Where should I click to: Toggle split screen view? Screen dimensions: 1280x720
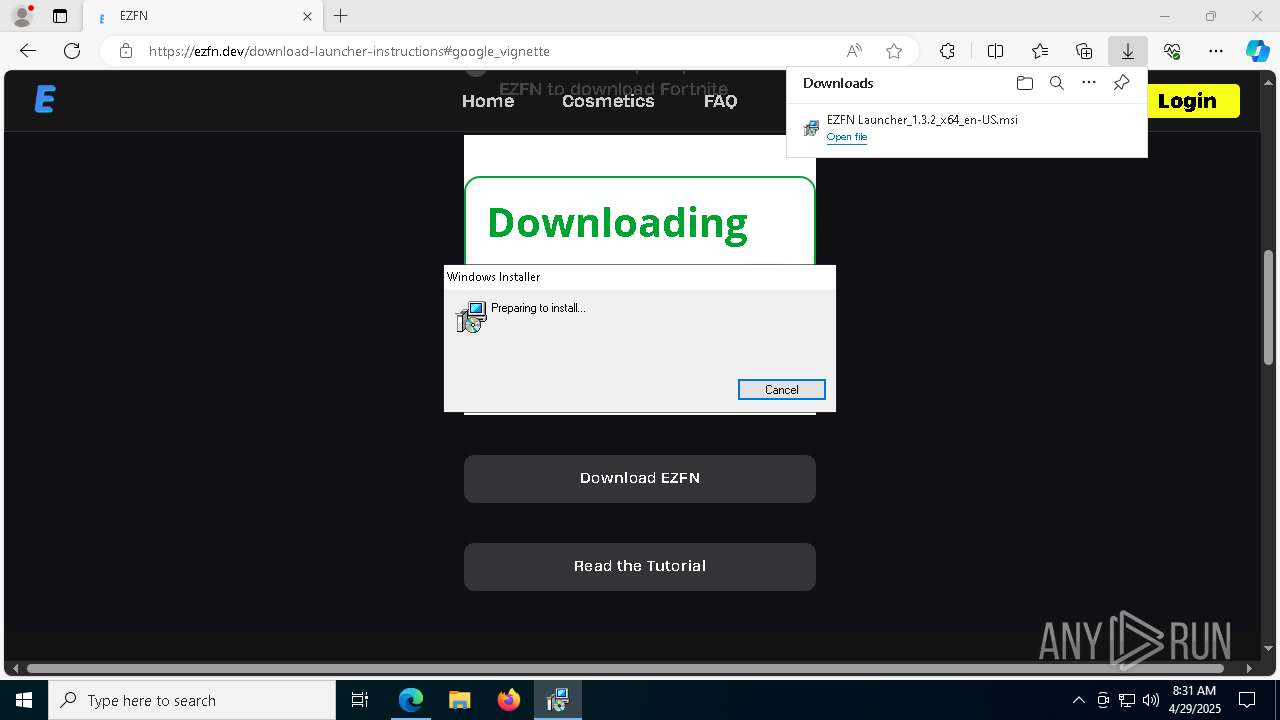(x=996, y=51)
